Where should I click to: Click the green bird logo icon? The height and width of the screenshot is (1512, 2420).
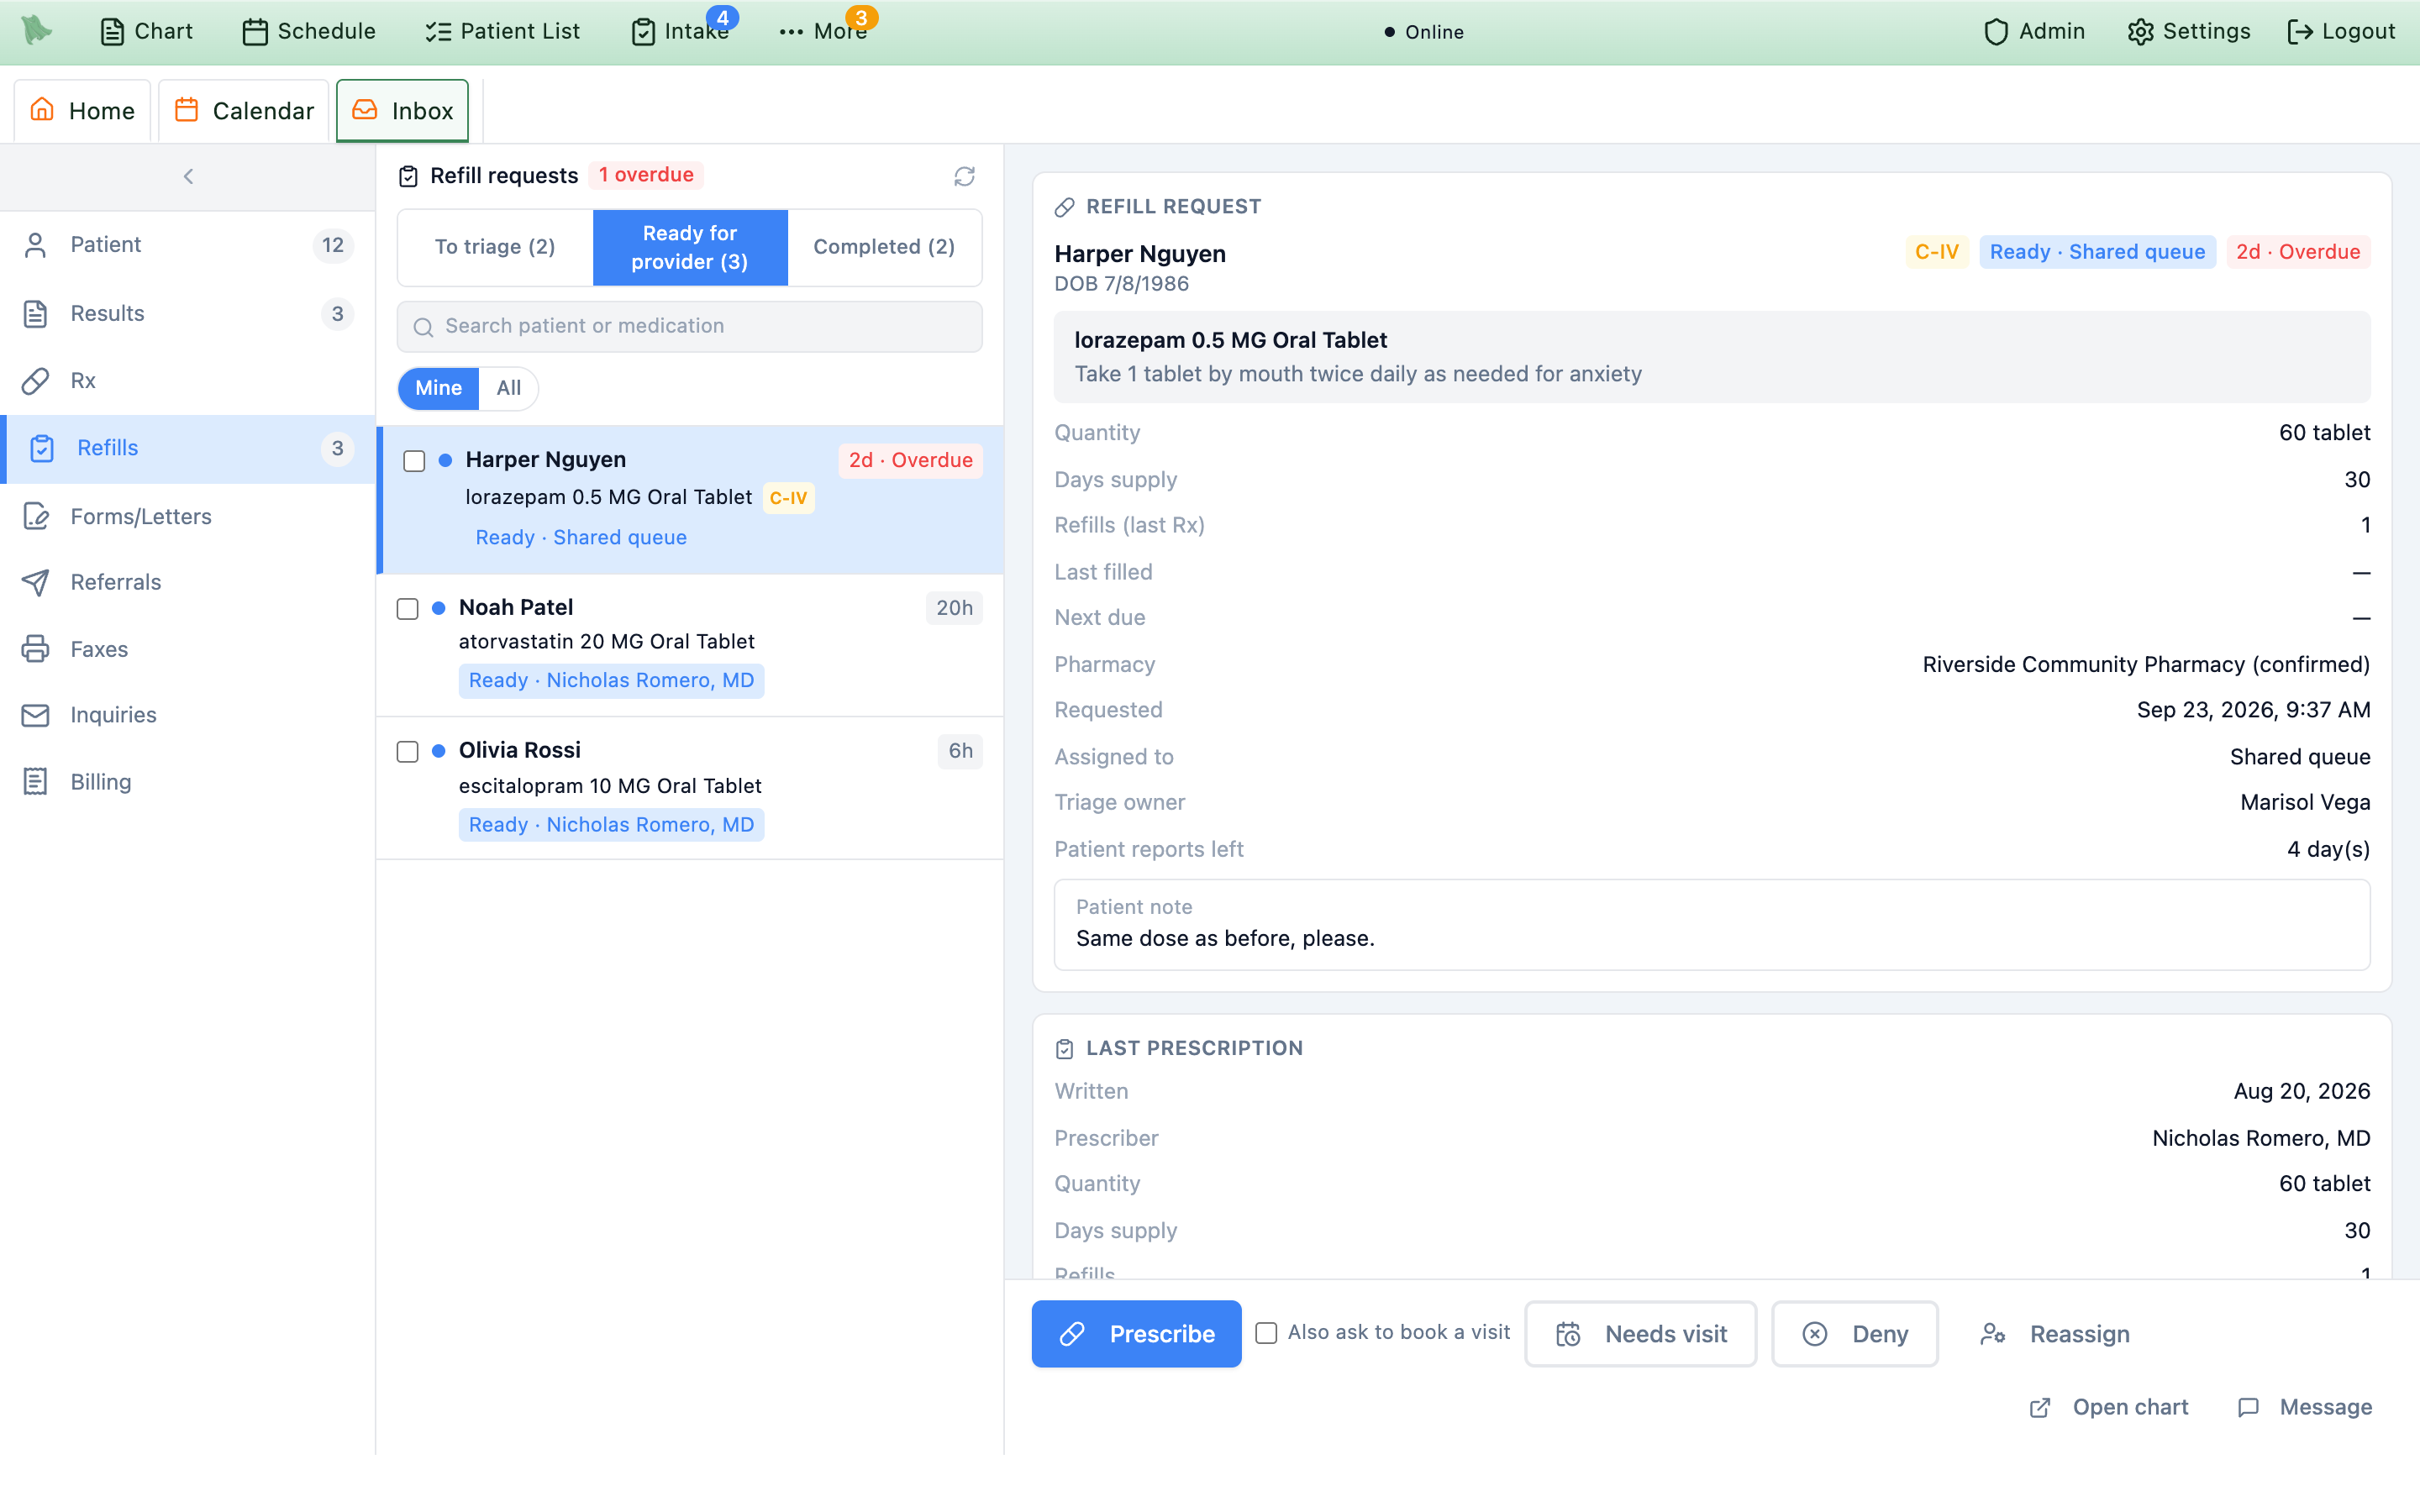click(36, 30)
